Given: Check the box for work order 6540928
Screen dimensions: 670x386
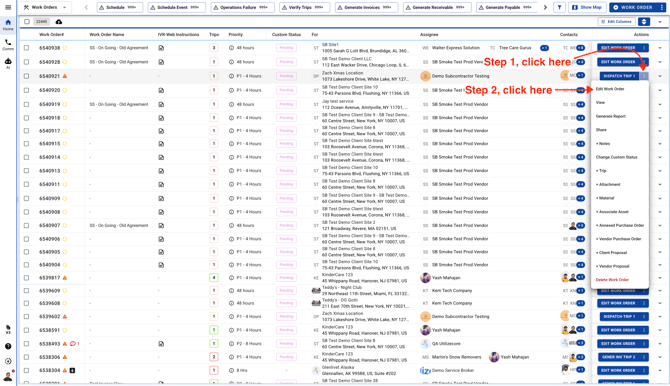Looking at the screenshot, I should [x=26, y=62].
